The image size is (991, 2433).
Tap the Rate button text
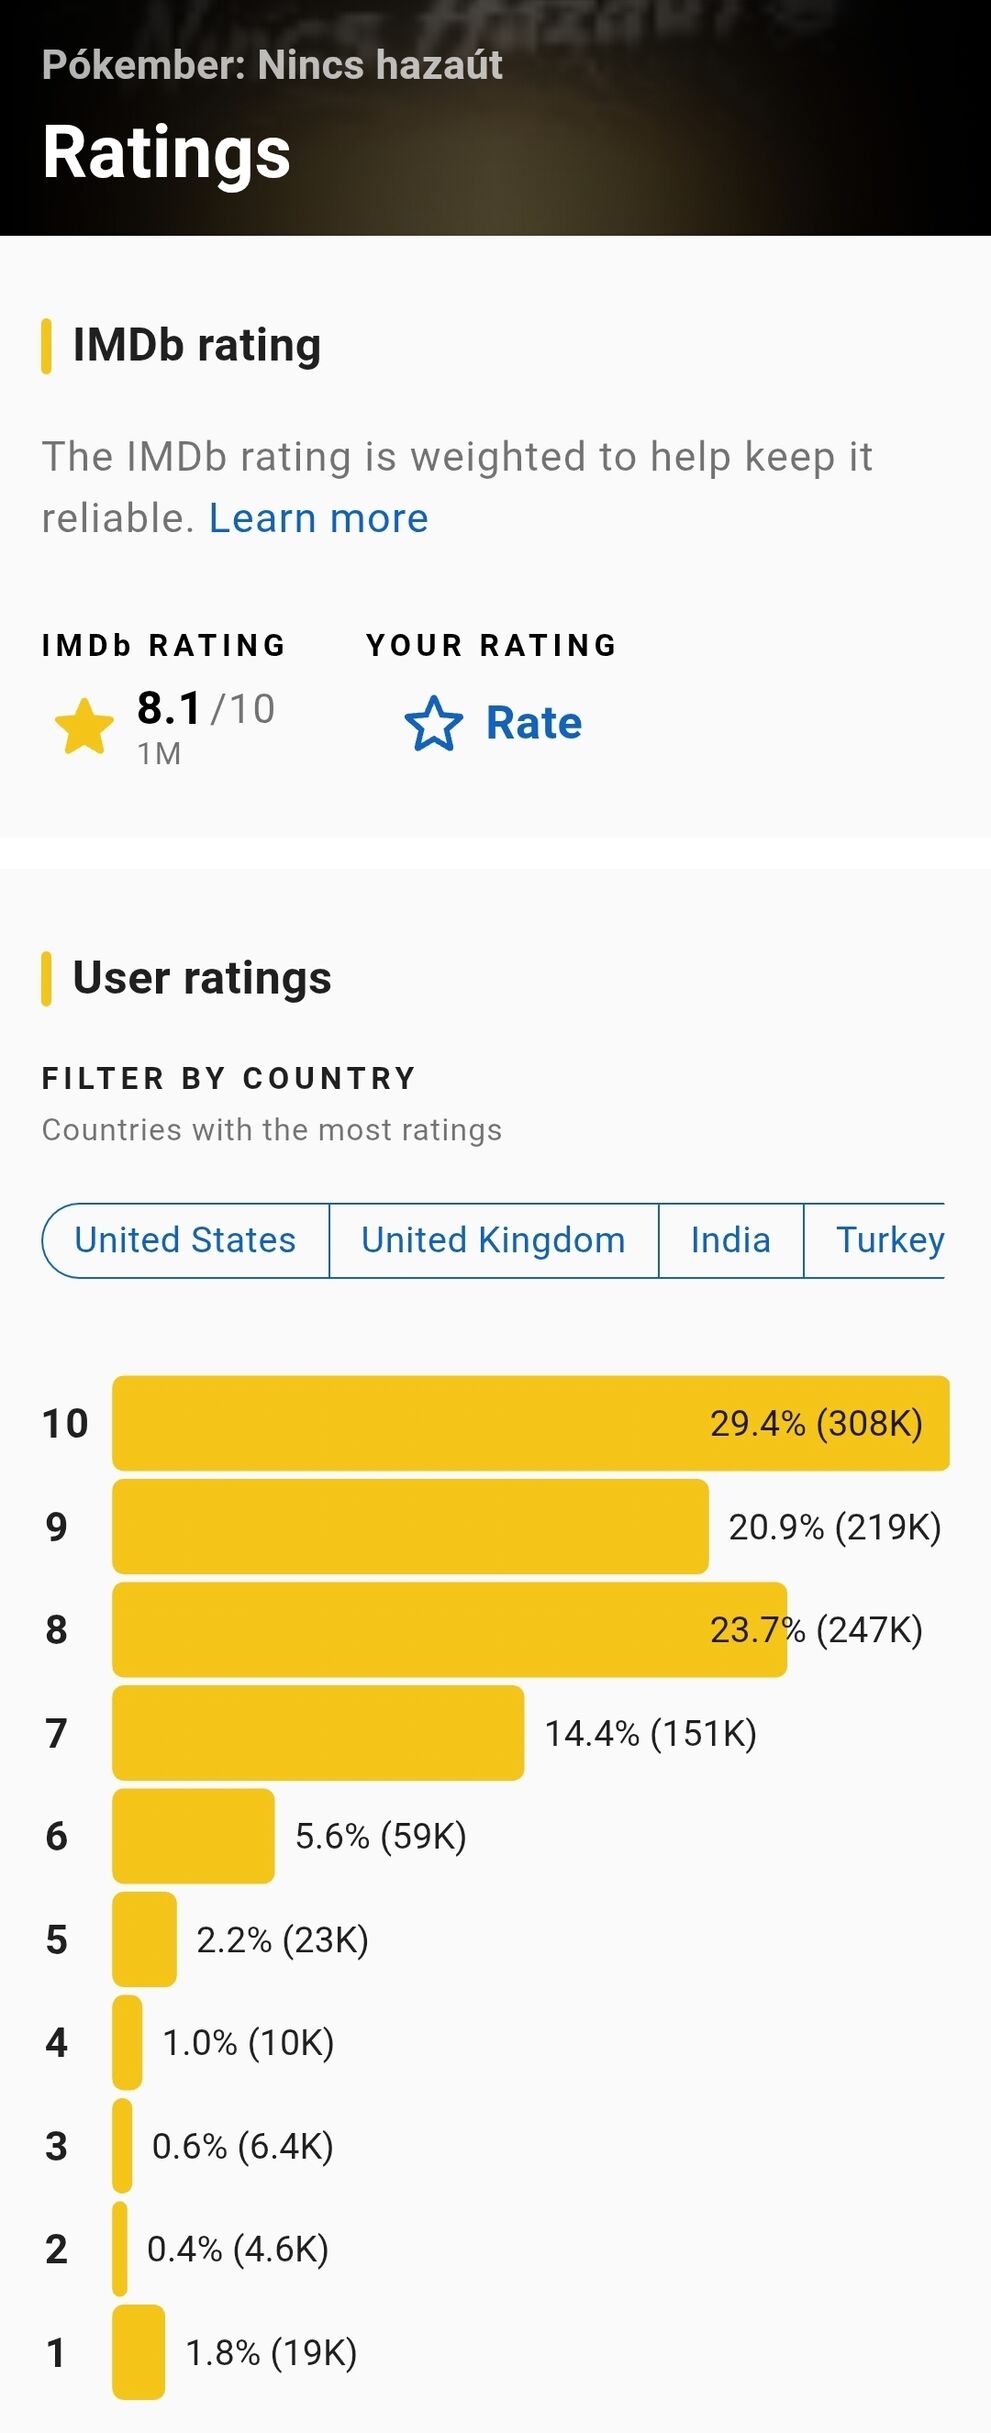[x=534, y=723]
